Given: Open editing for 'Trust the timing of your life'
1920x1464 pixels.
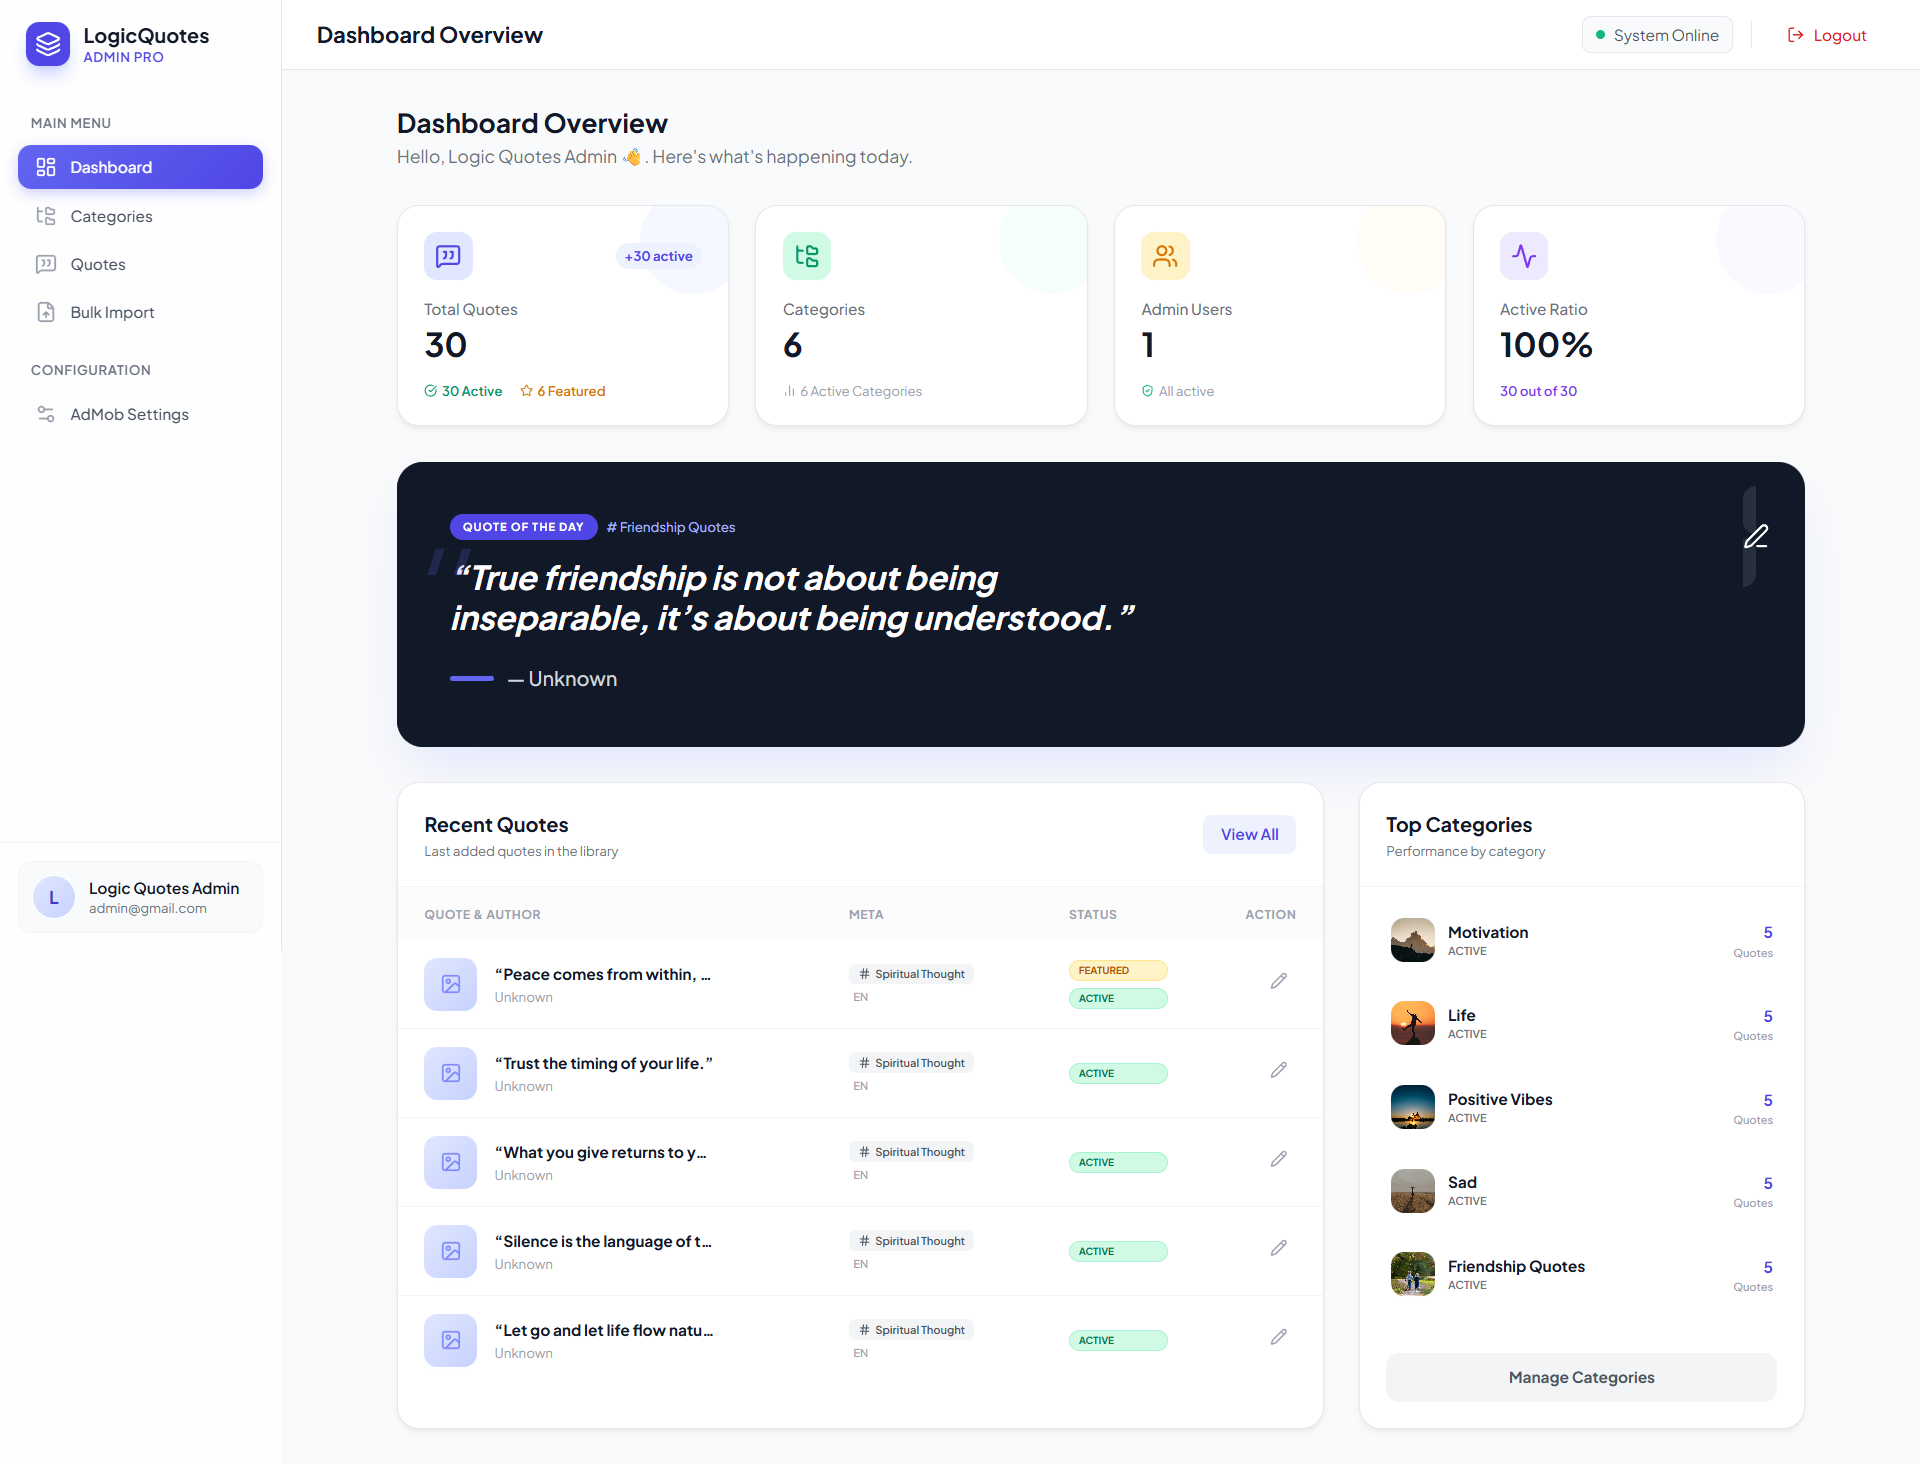Looking at the screenshot, I should click(1278, 1069).
